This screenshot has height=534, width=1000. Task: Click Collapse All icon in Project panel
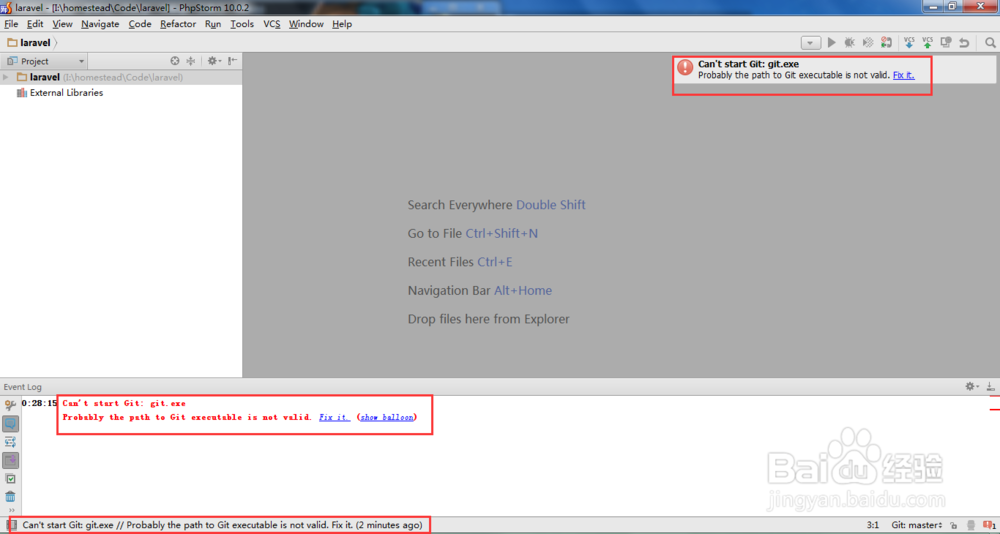coord(190,61)
